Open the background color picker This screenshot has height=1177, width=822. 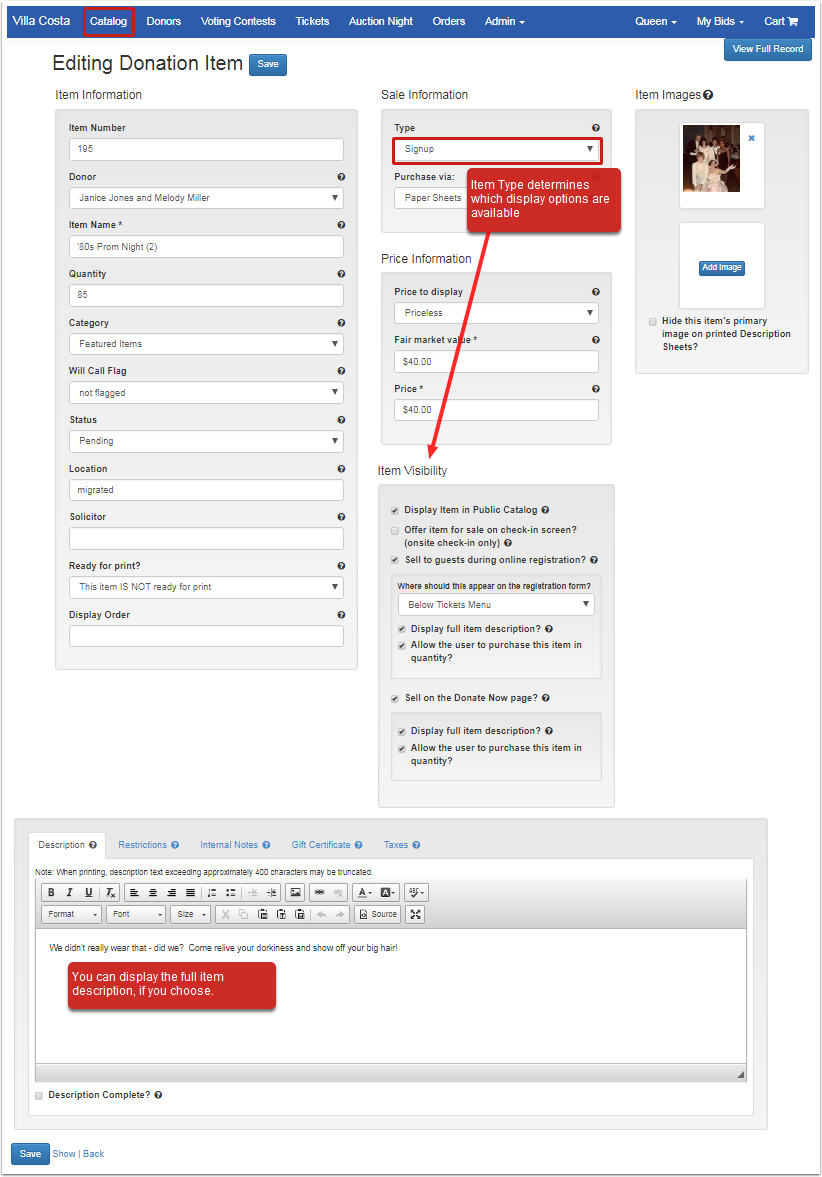pyautogui.click(x=387, y=893)
